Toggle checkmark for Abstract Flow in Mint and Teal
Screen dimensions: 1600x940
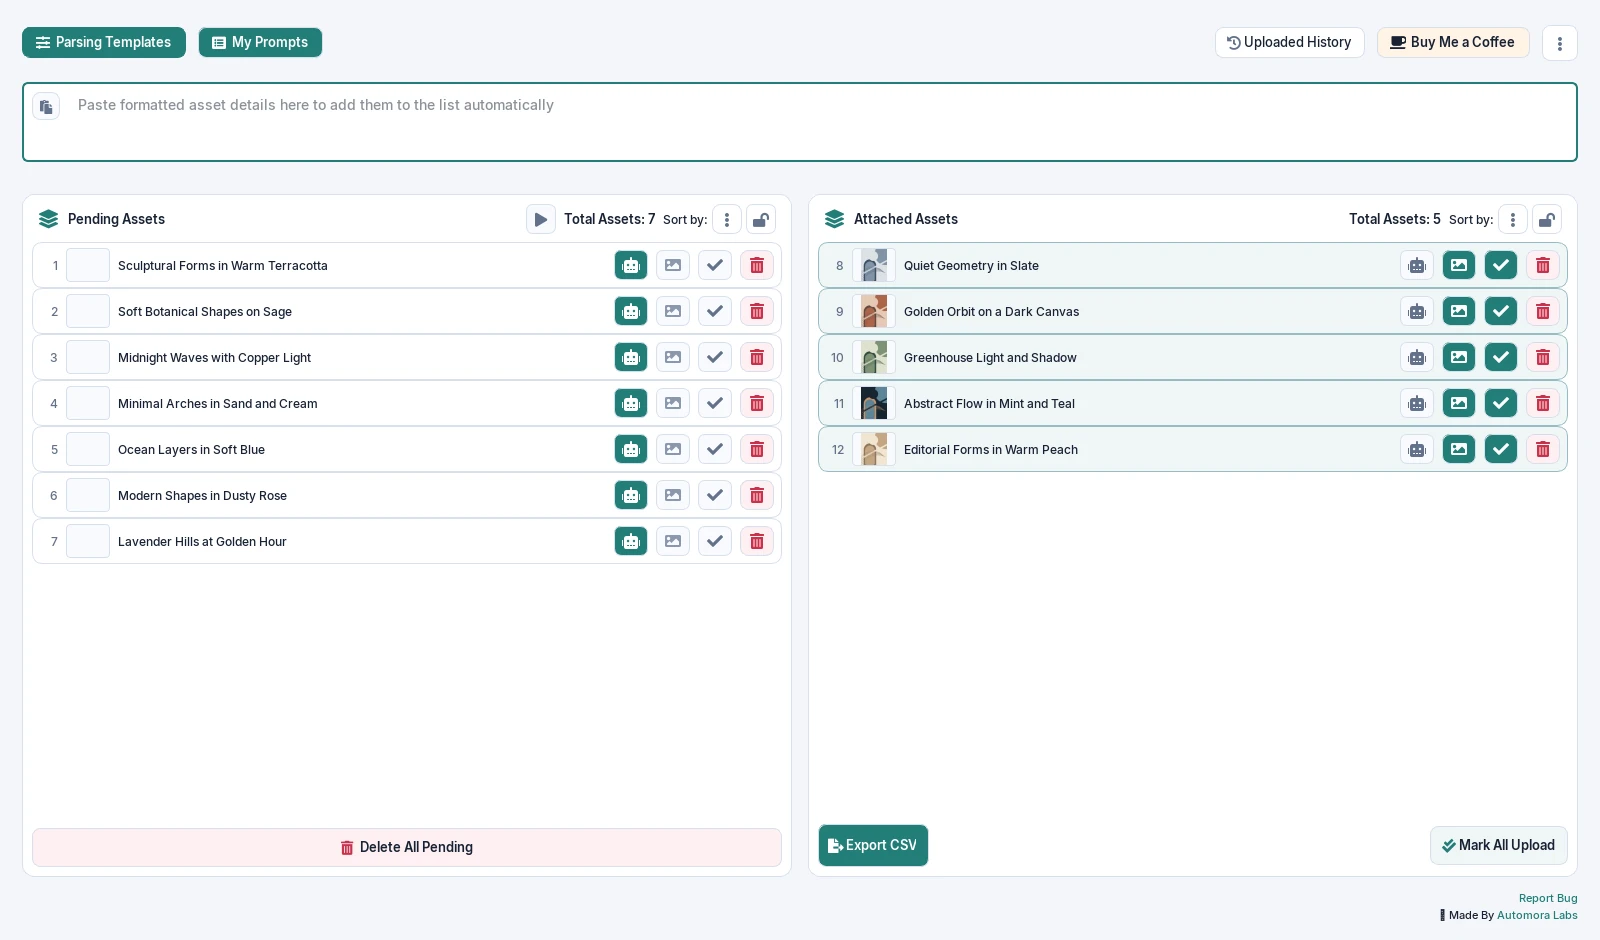coord(1501,403)
